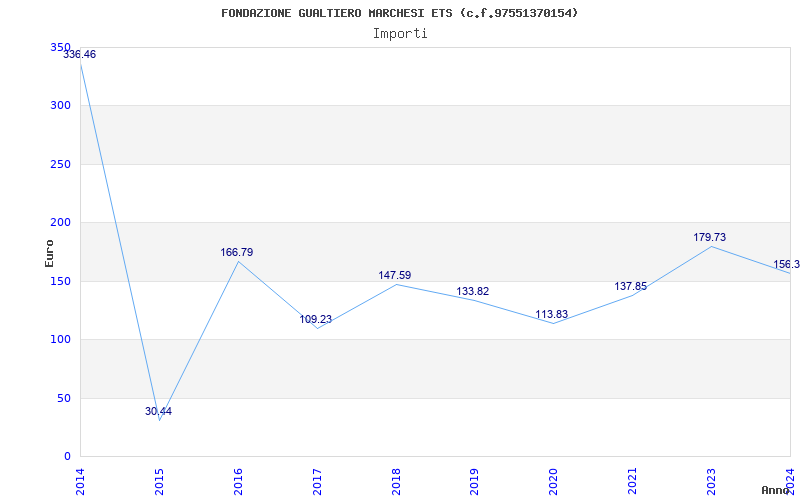
Task: Click the 100 y-axis tick label
Action: click(60, 339)
